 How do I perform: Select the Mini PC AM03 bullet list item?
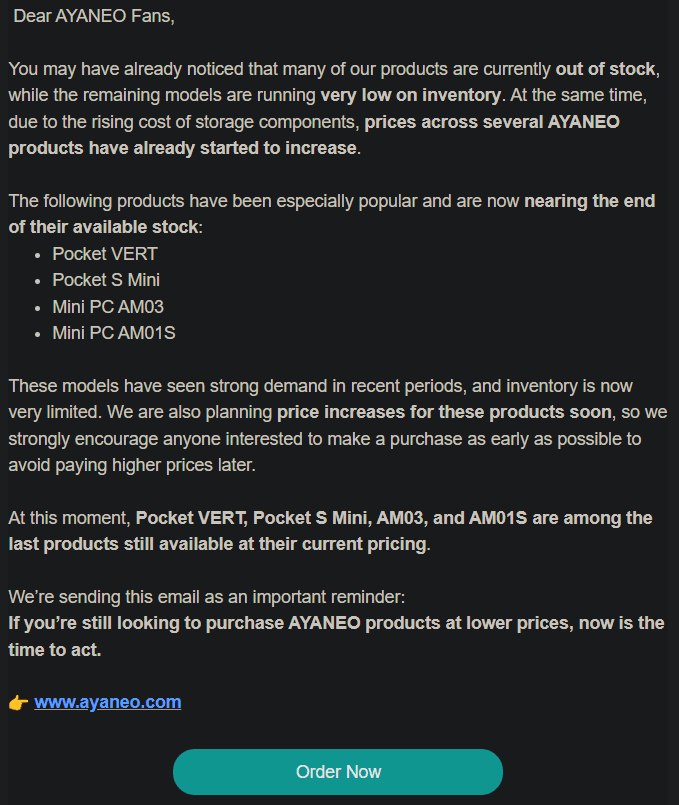[x=107, y=307]
